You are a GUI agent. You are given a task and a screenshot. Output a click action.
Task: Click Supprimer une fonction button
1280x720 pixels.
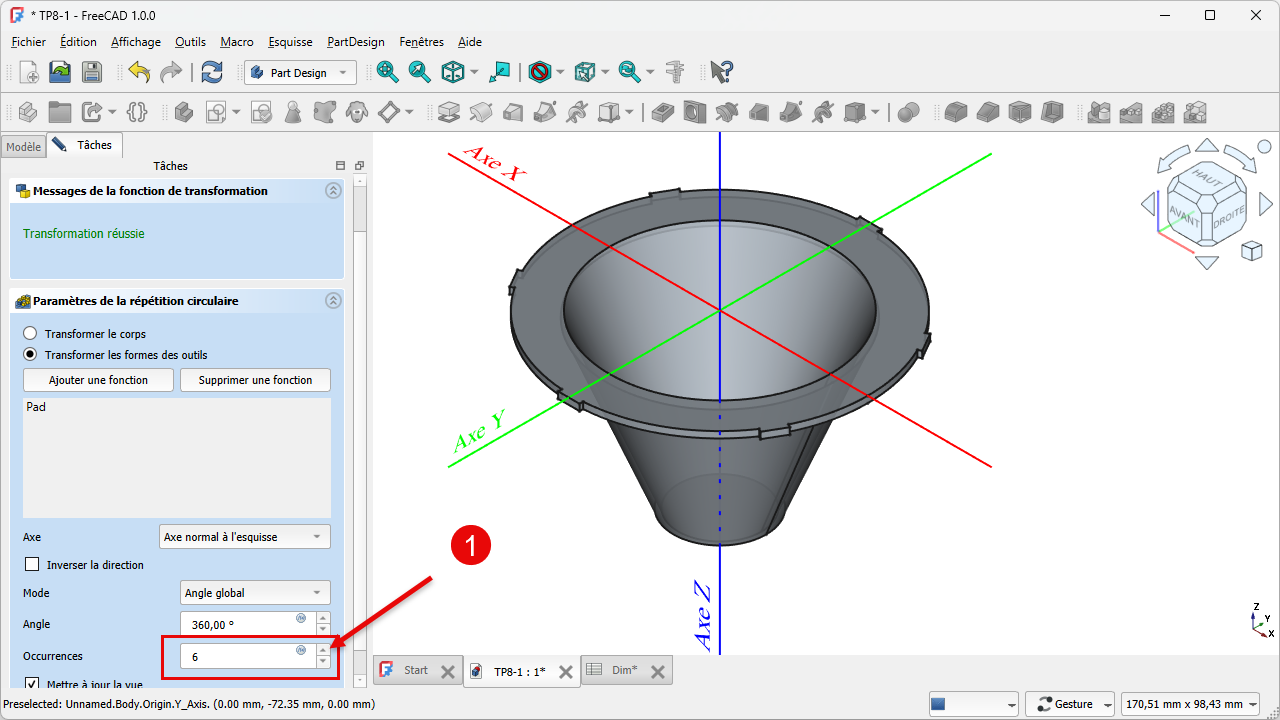point(255,380)
